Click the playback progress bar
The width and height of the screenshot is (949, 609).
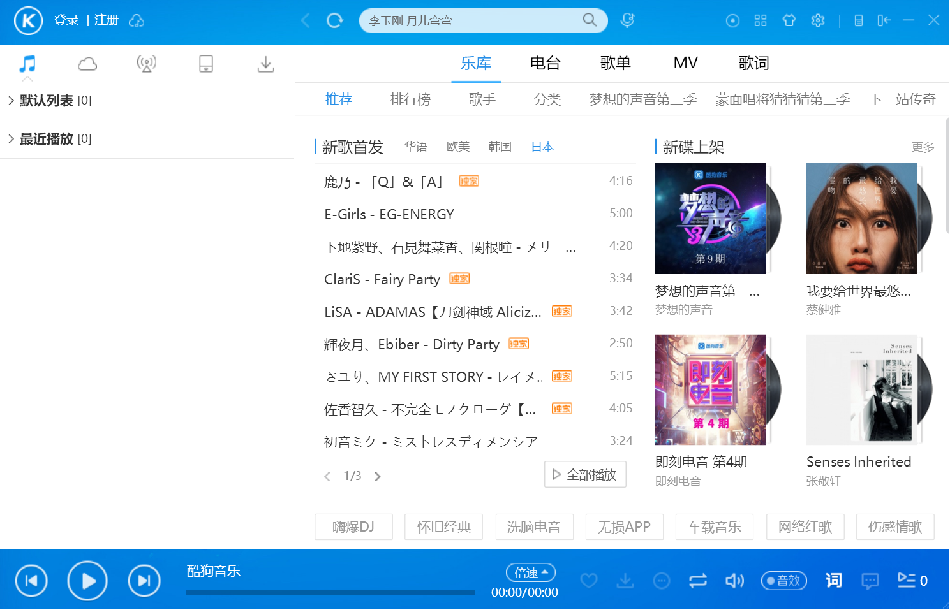tap(330, 593)
